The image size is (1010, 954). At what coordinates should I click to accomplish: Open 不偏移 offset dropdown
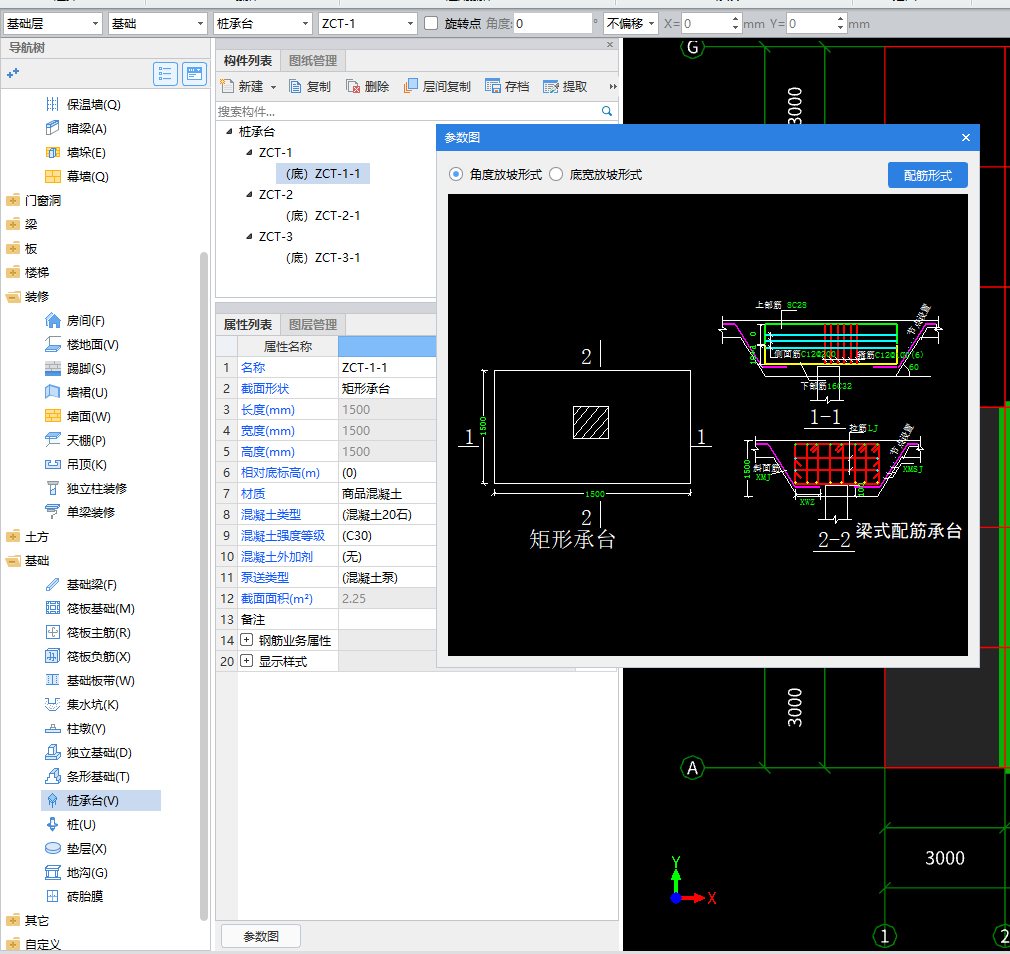[x=631, y=24]
